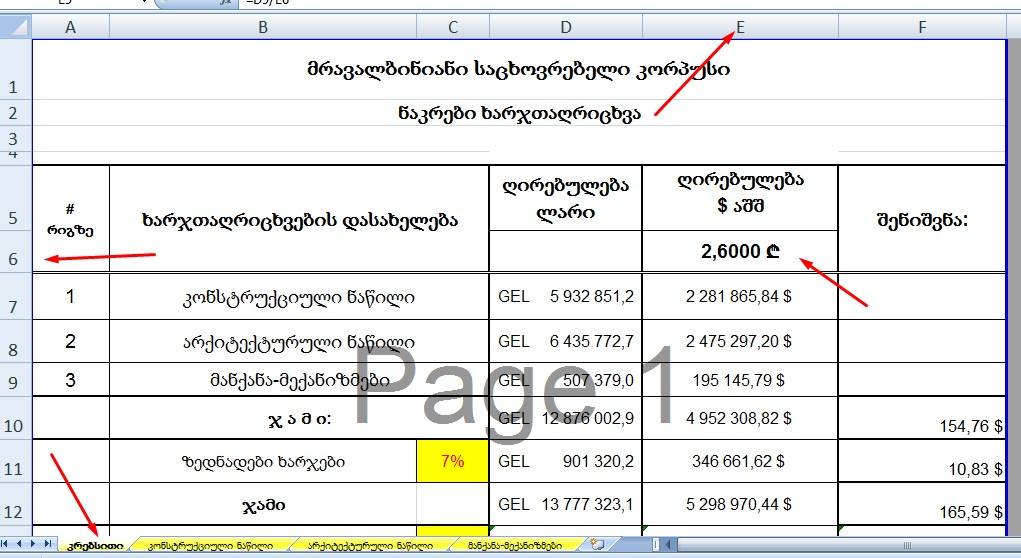Viewport: 1021px width, 558px height.
Task: Select row 2 header
Action: (x=16, y=113)
